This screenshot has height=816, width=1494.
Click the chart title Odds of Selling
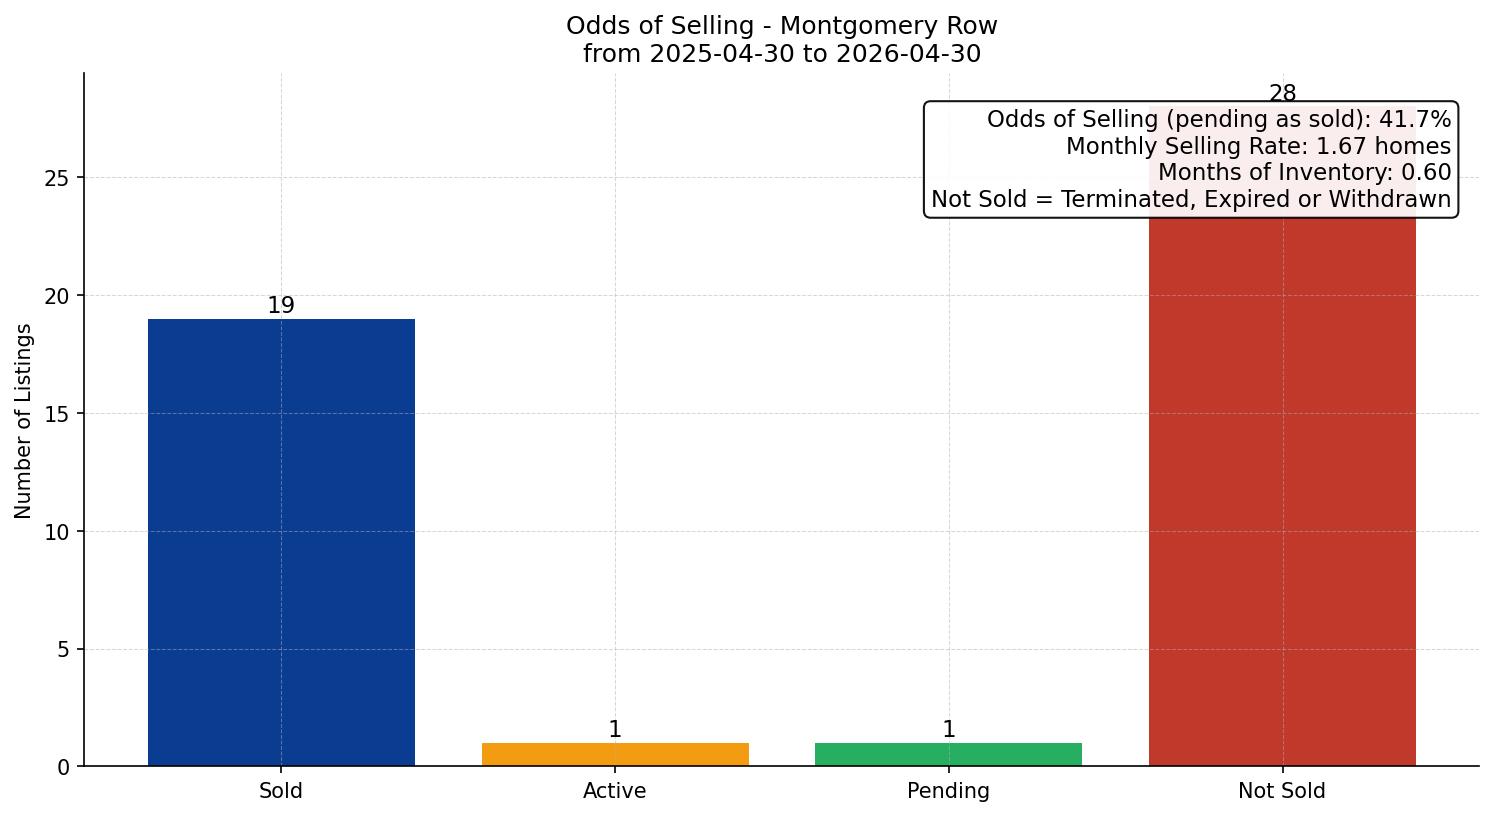(781, 26)
